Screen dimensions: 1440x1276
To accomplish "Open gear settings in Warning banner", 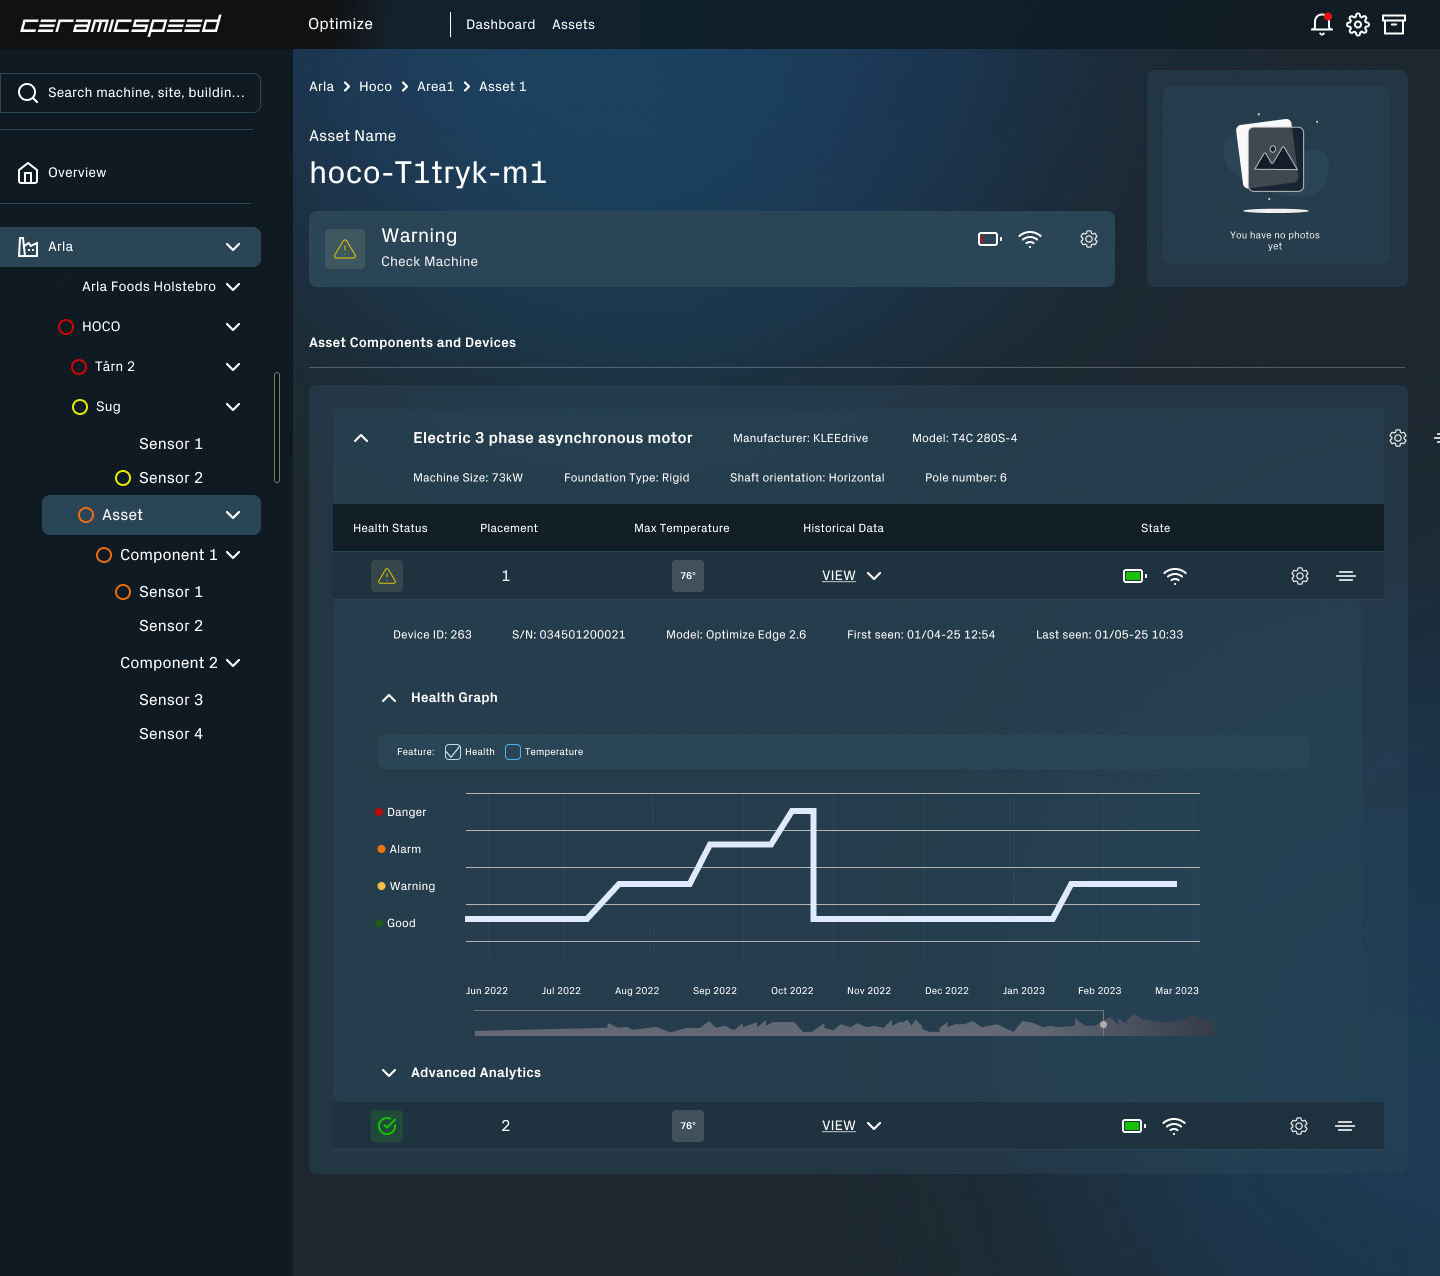I will [x=1089, y=239].
